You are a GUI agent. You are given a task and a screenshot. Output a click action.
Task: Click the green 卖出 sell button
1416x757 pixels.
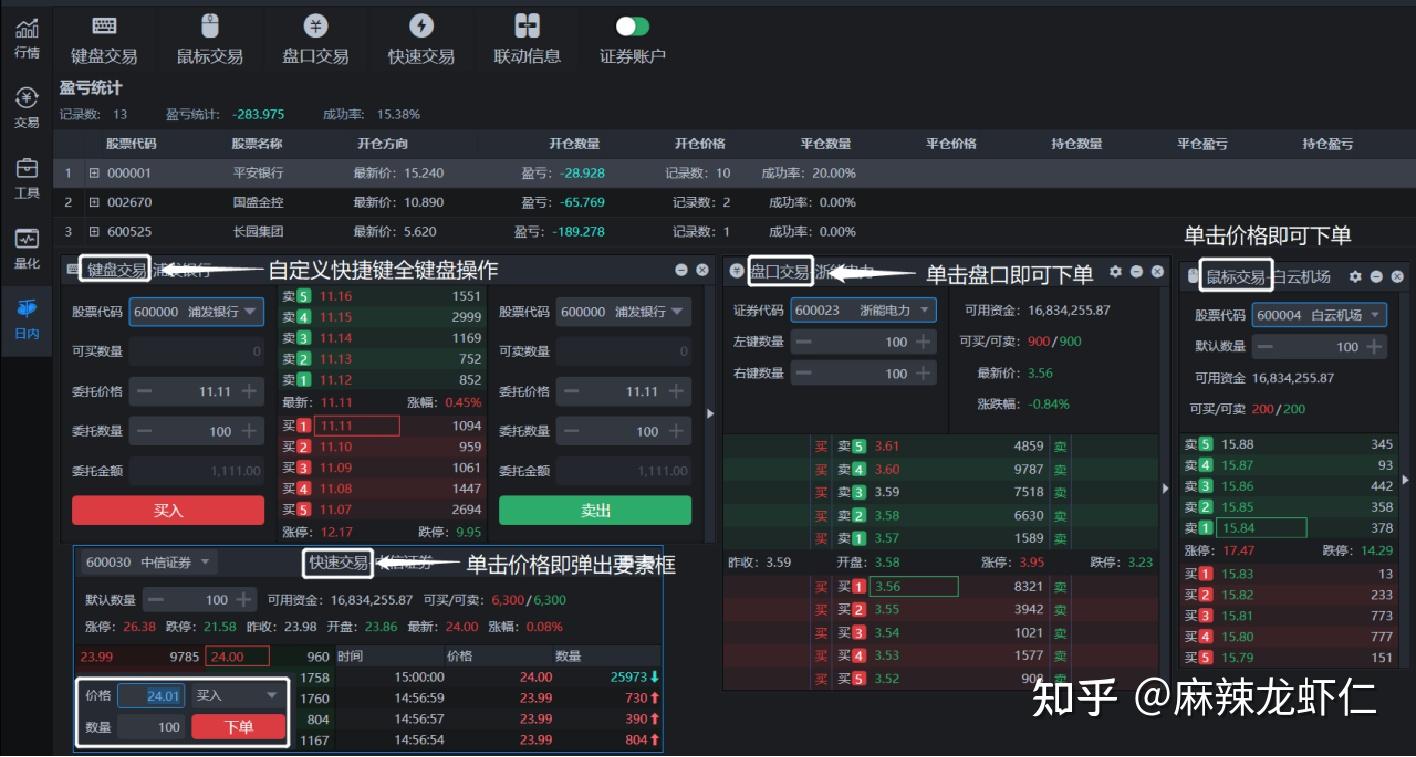(595, 510)
